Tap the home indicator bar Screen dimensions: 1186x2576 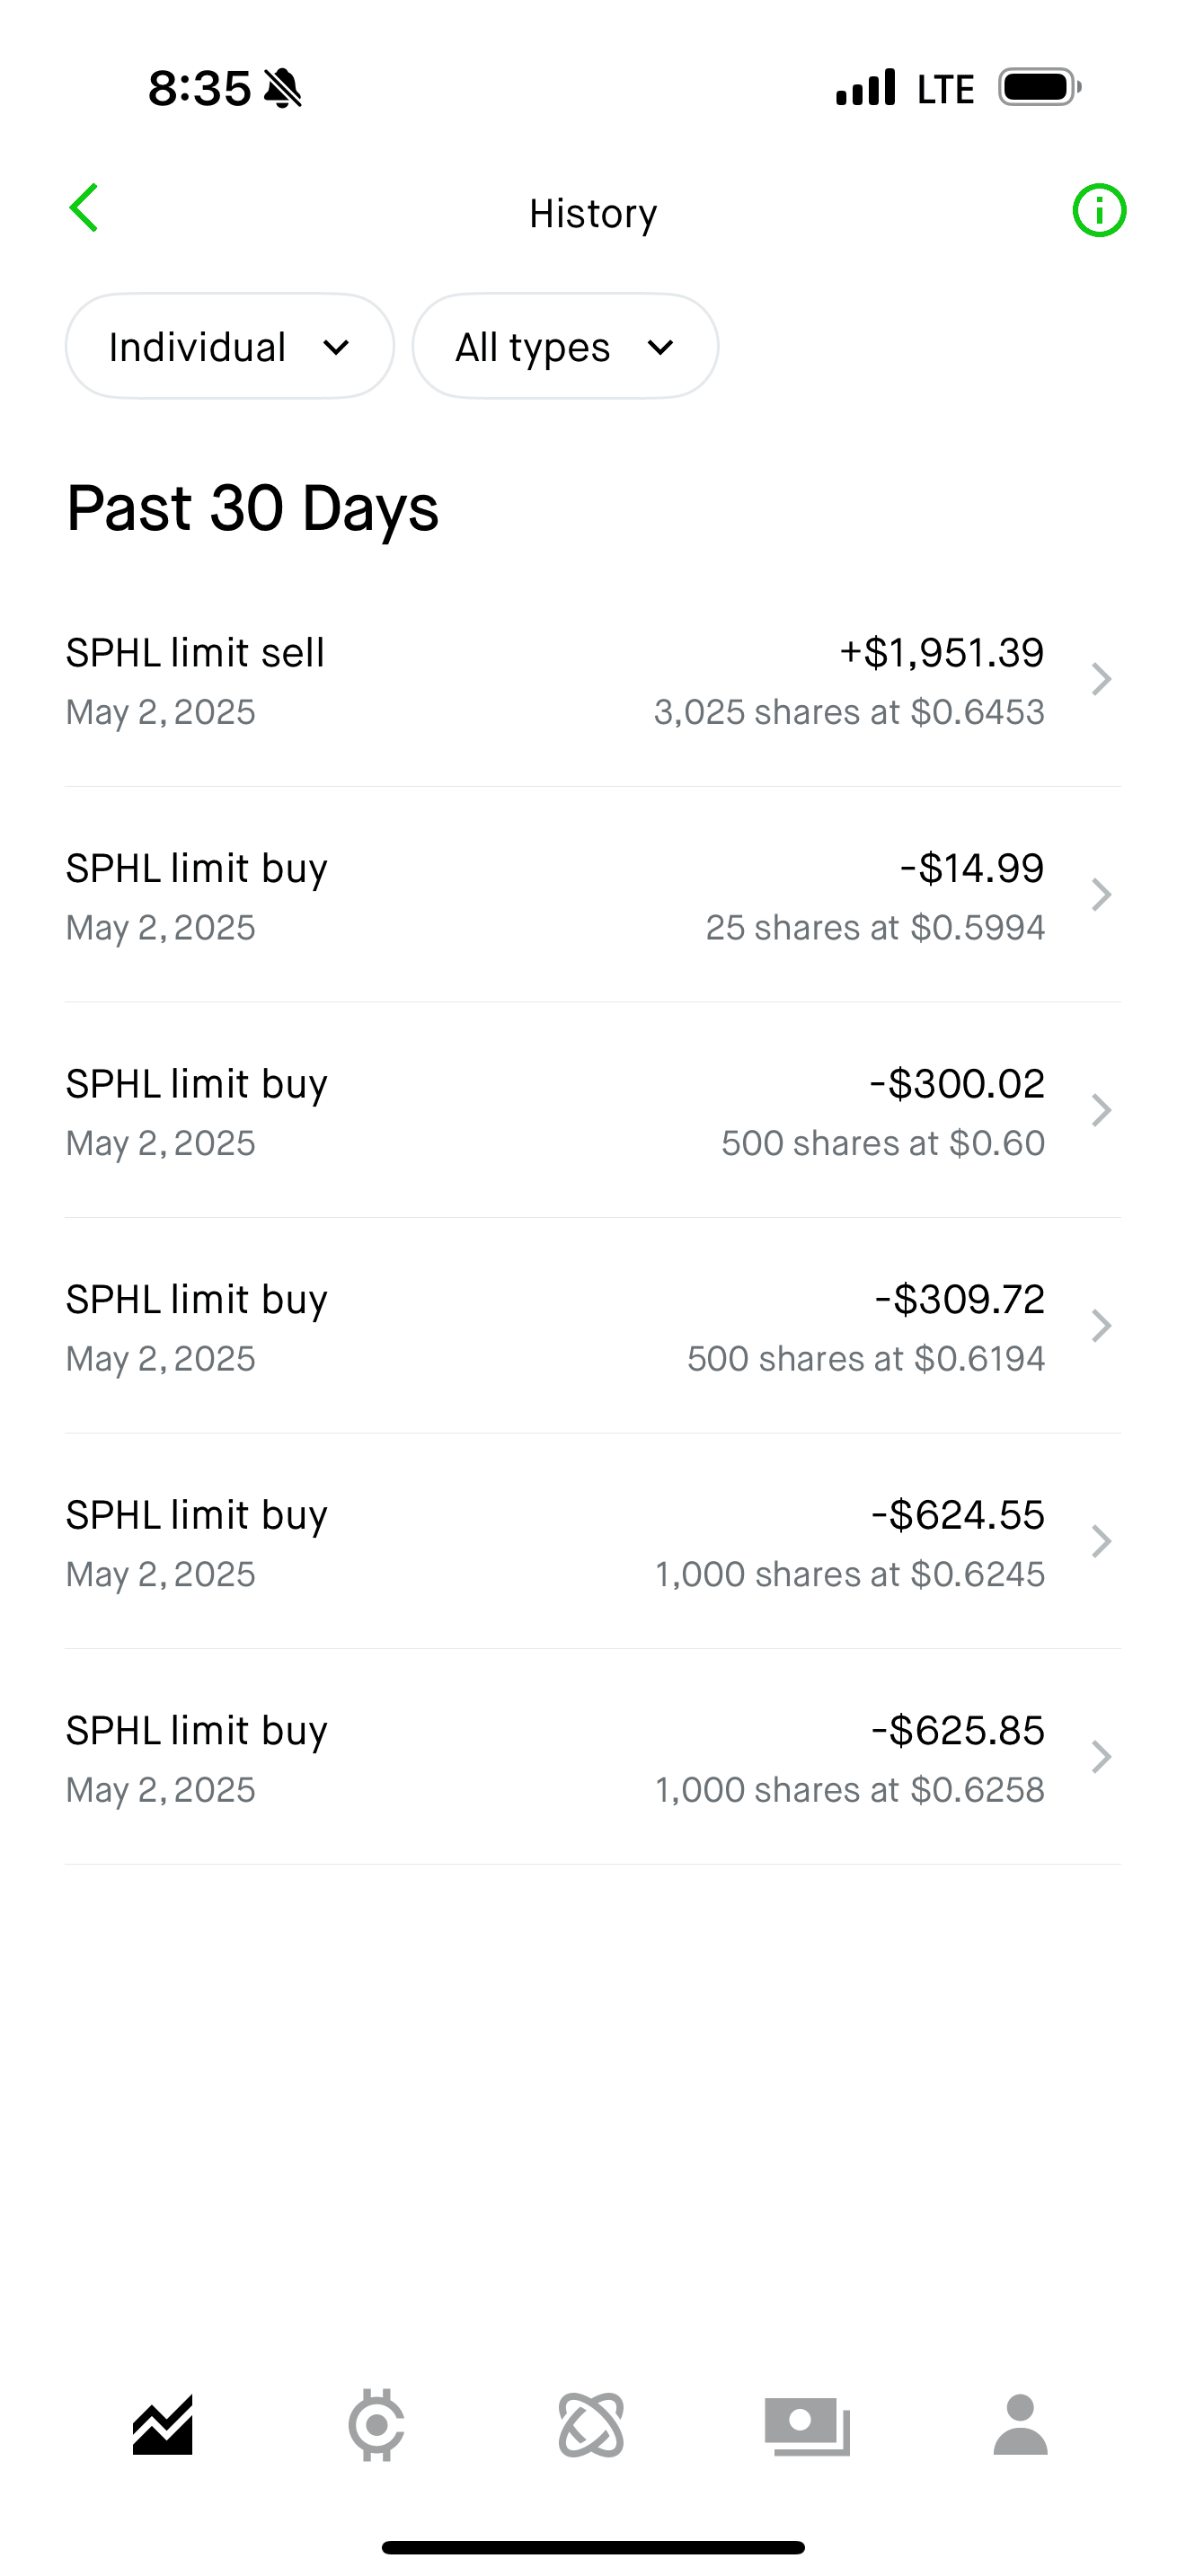[593, 2547]
